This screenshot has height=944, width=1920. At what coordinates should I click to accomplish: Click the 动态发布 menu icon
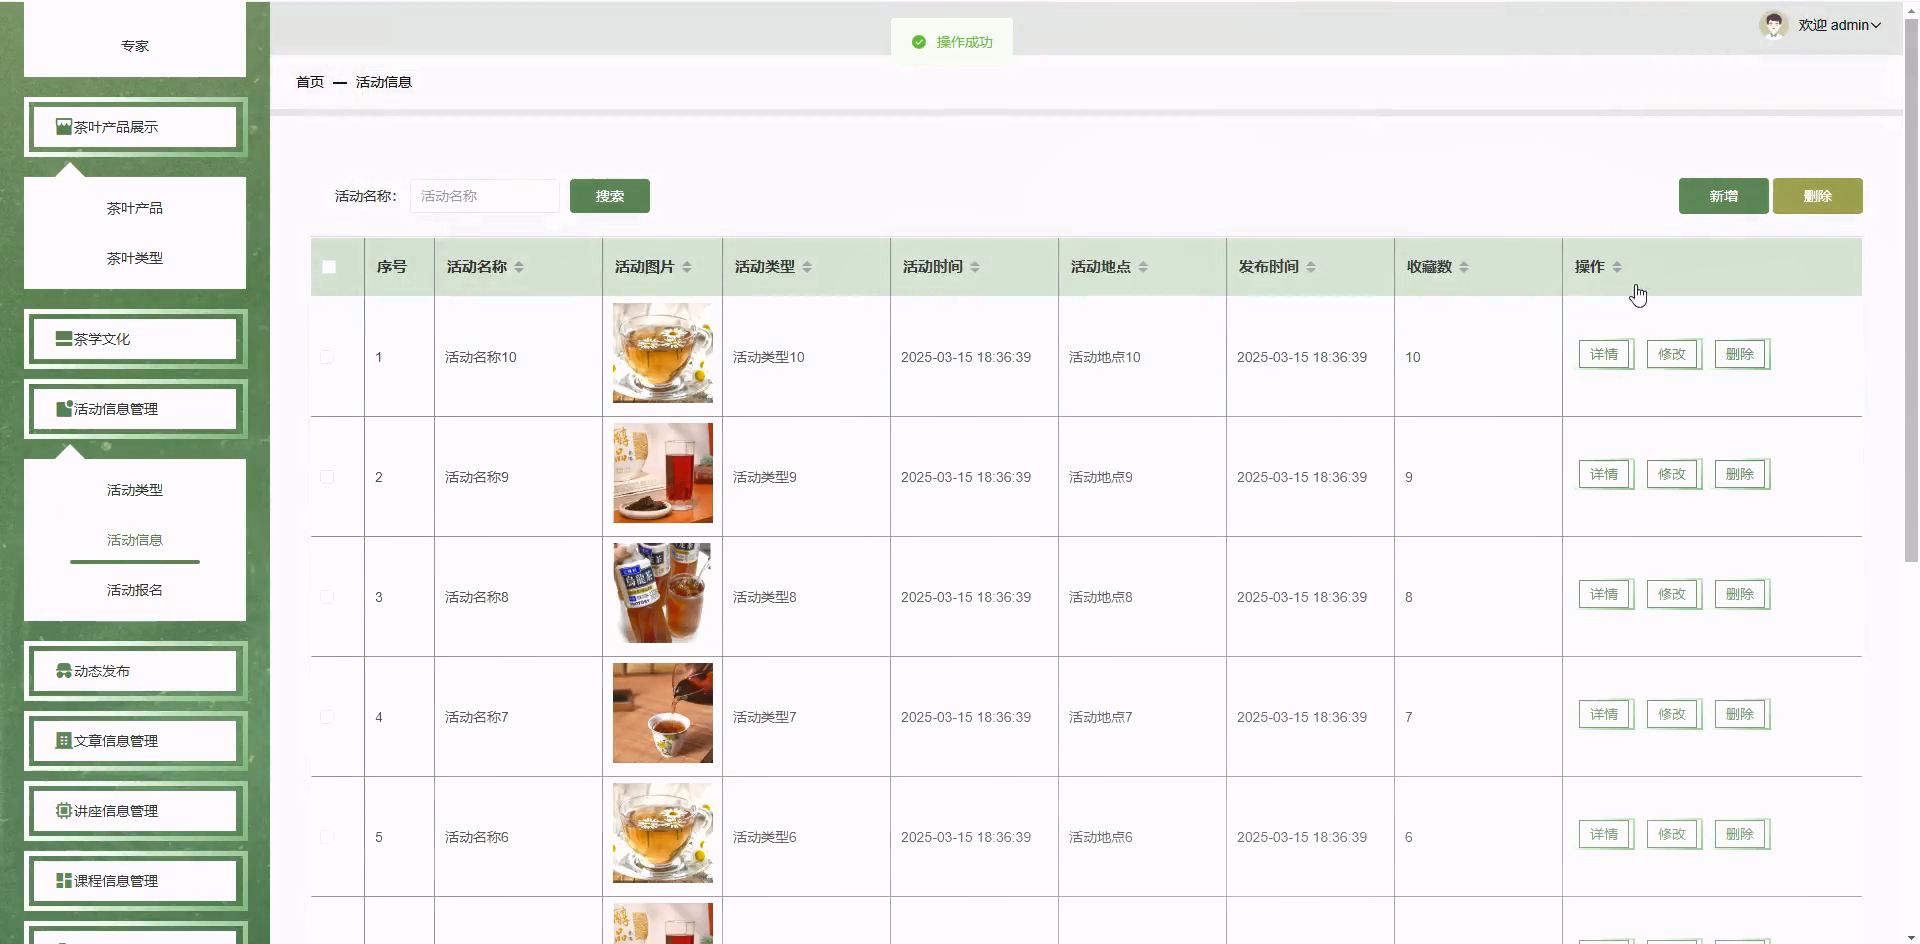64,671
